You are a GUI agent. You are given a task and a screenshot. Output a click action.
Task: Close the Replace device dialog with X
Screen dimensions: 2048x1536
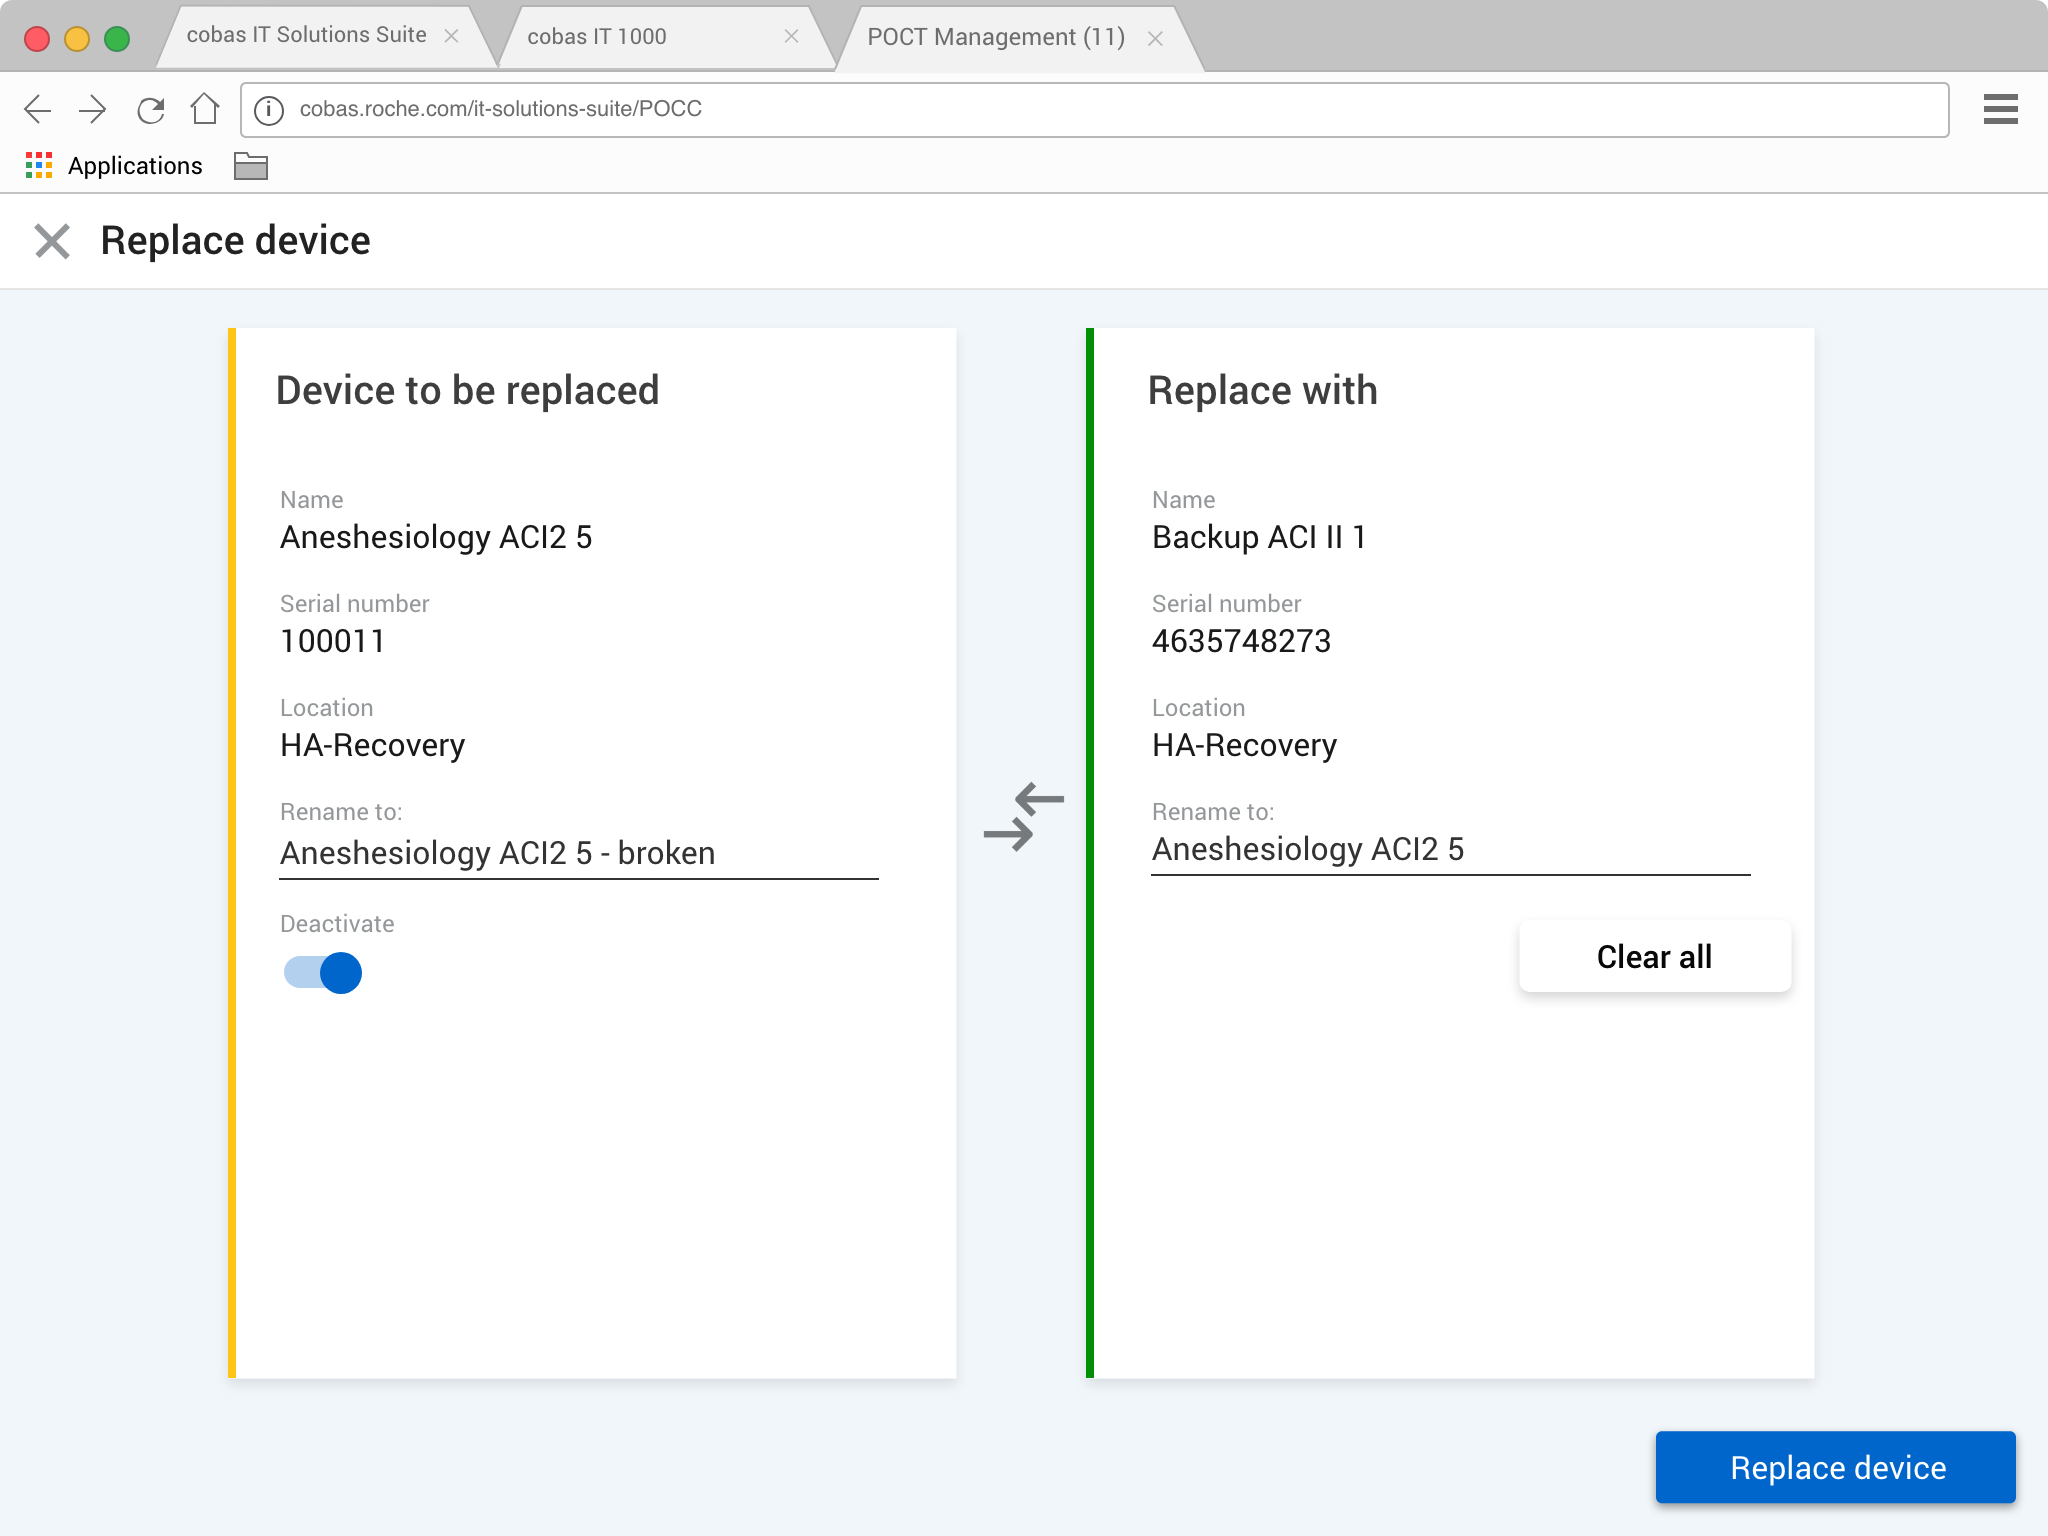click(x=52, y=241)
